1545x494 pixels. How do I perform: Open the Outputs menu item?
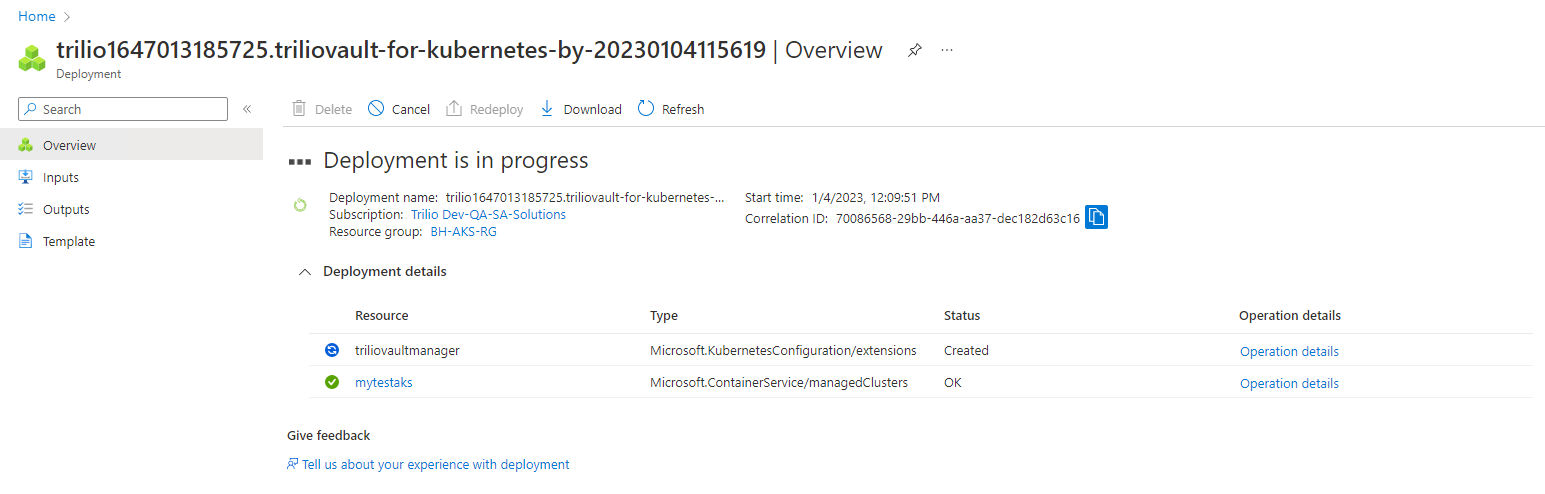tap(66, 209)
